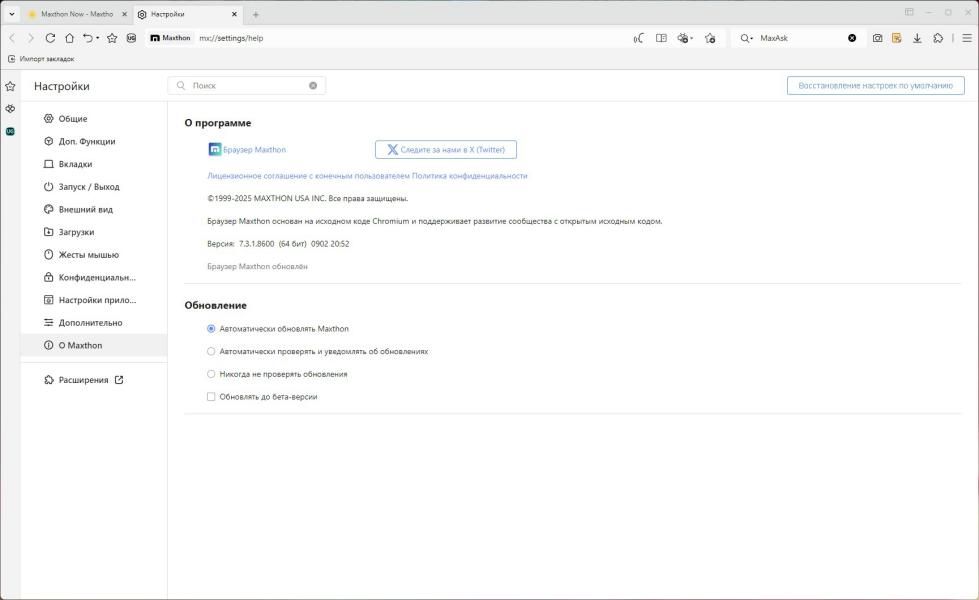979x600 pixels.
Task: Open search engine dropdown magnifier
Action: click(x=746, y=38)
